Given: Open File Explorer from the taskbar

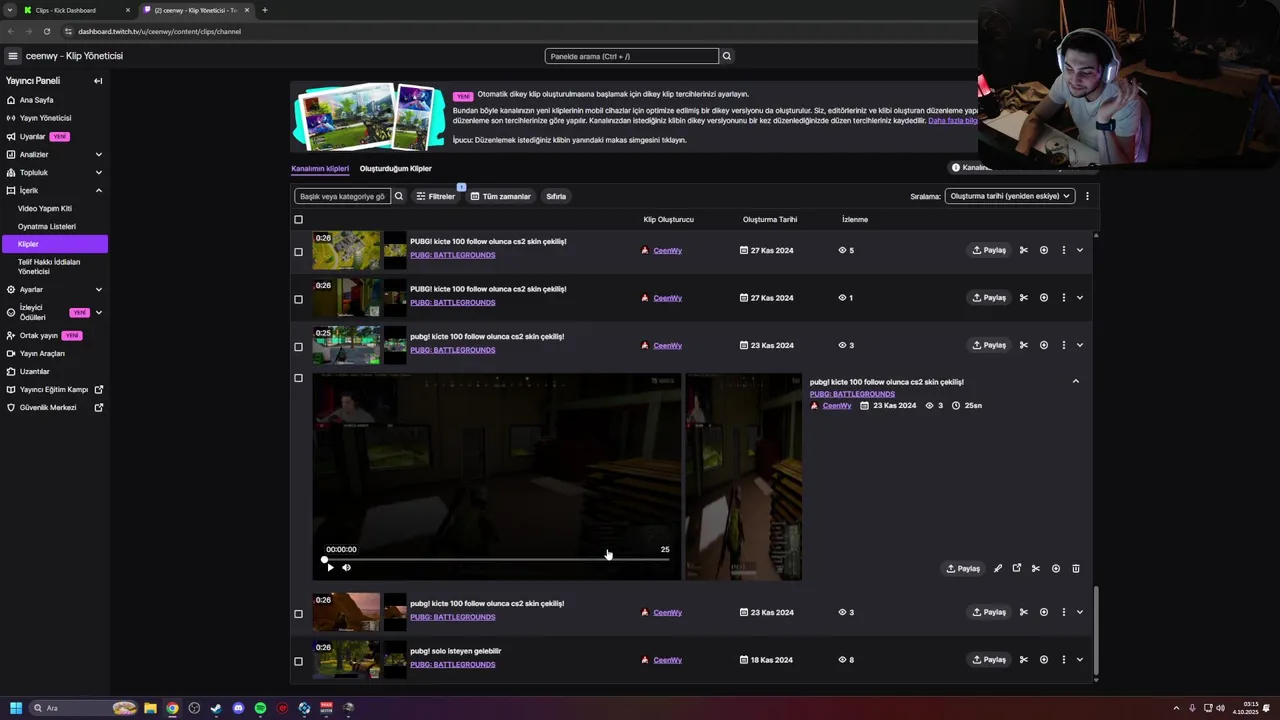Looking at the screenshot, I should [x=150, y=708].
